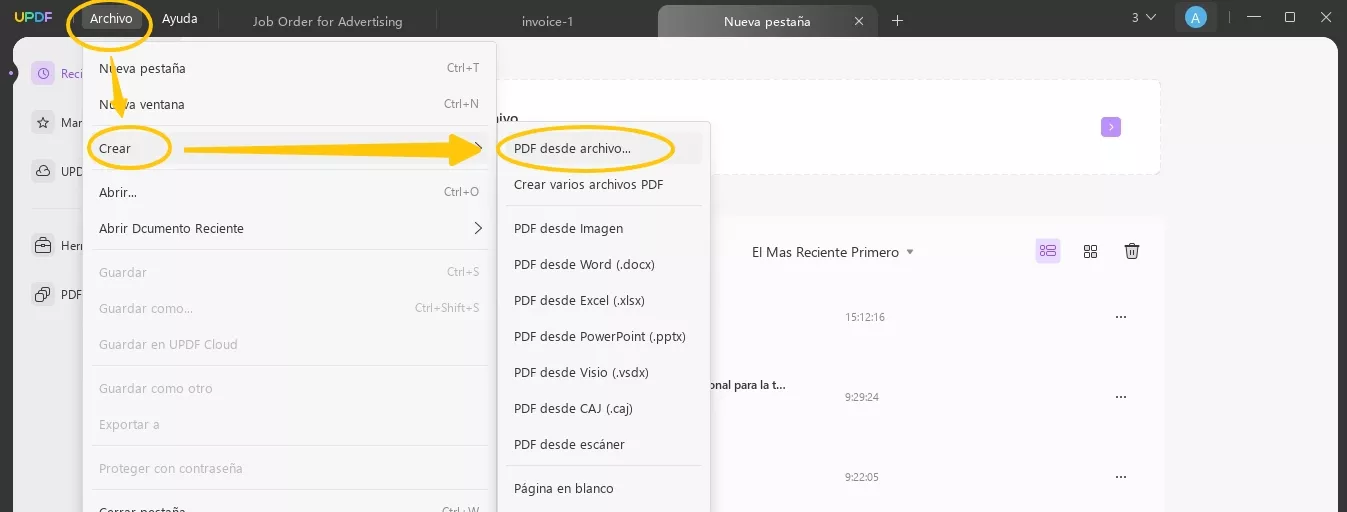
Task: Switch to Job Order for Advertising tab
Action: tap(327, 21)
